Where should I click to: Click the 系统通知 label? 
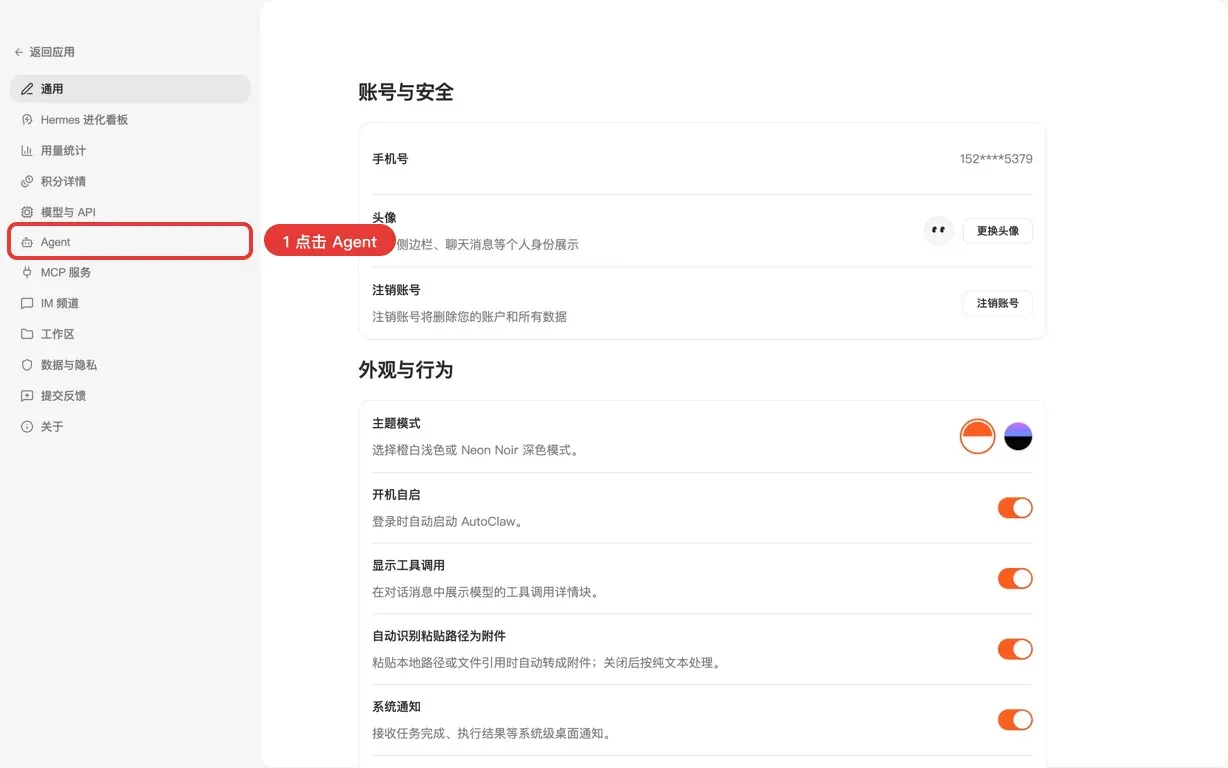pos(396,707)
